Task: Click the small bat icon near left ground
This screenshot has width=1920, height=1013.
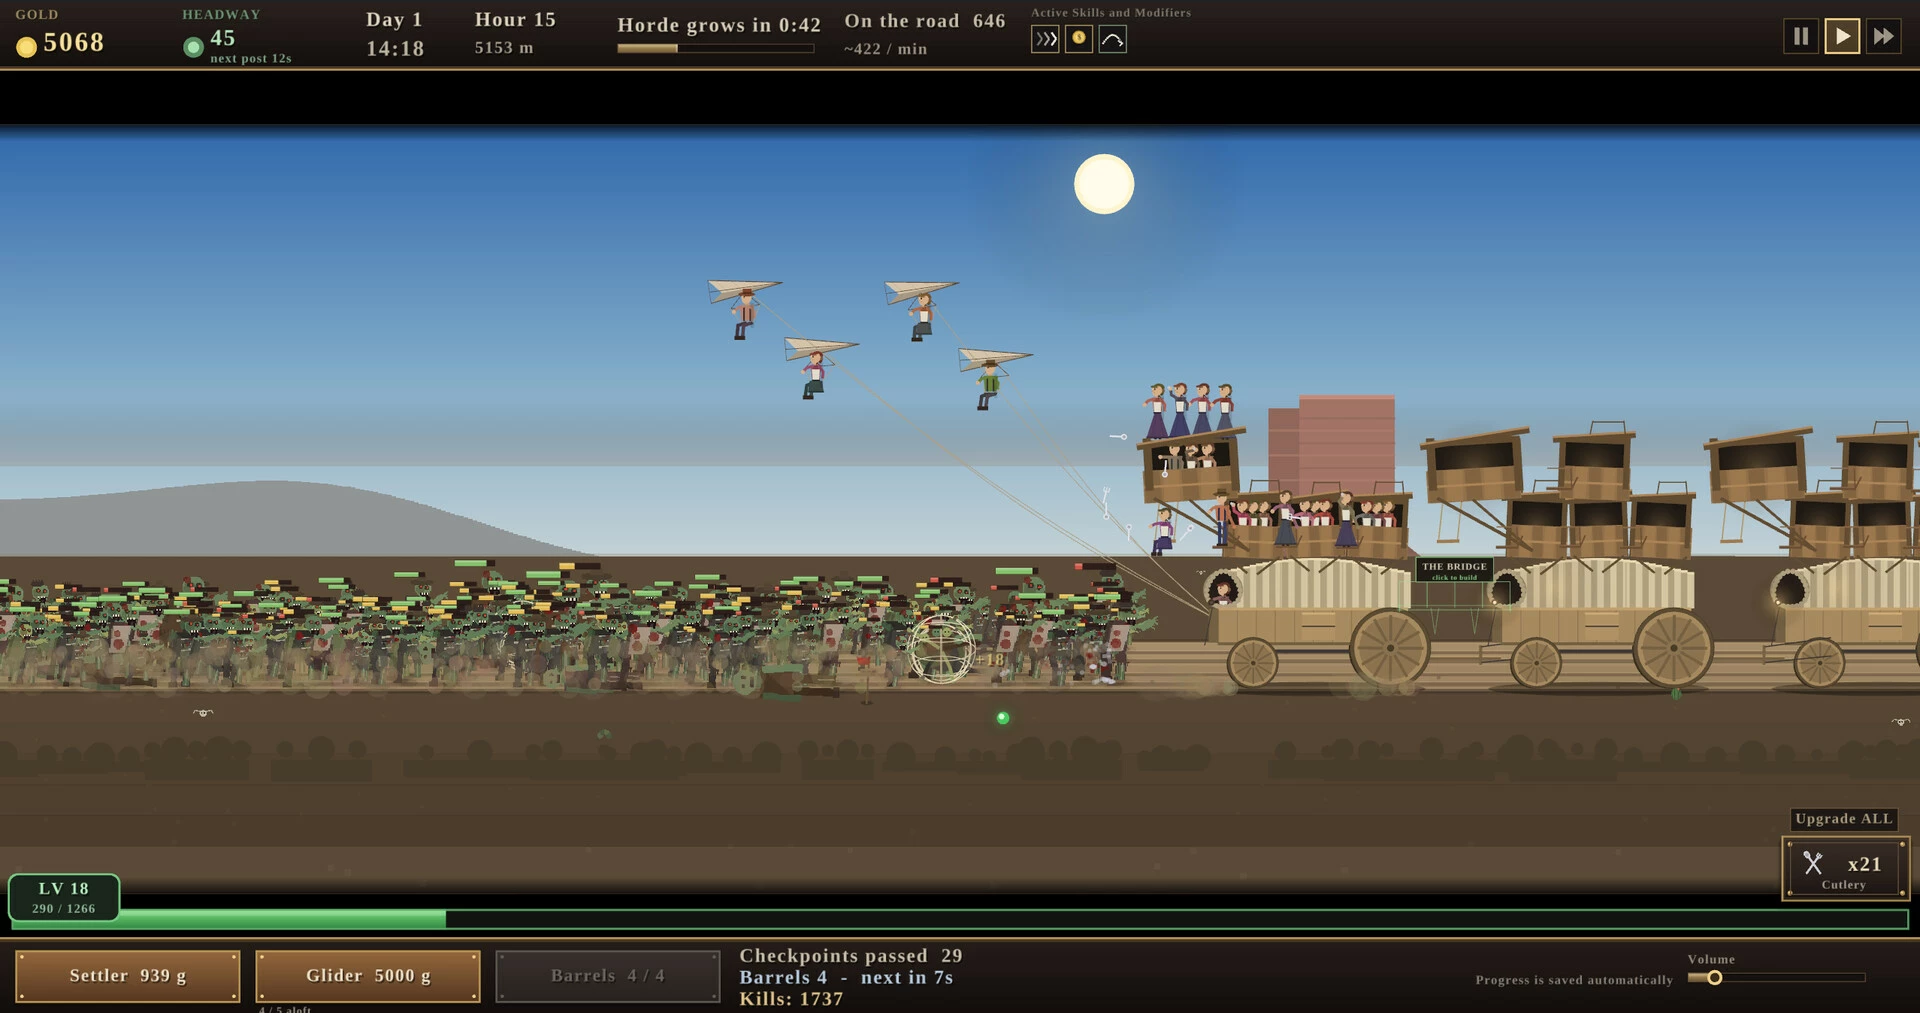Action: coord(203,713)
